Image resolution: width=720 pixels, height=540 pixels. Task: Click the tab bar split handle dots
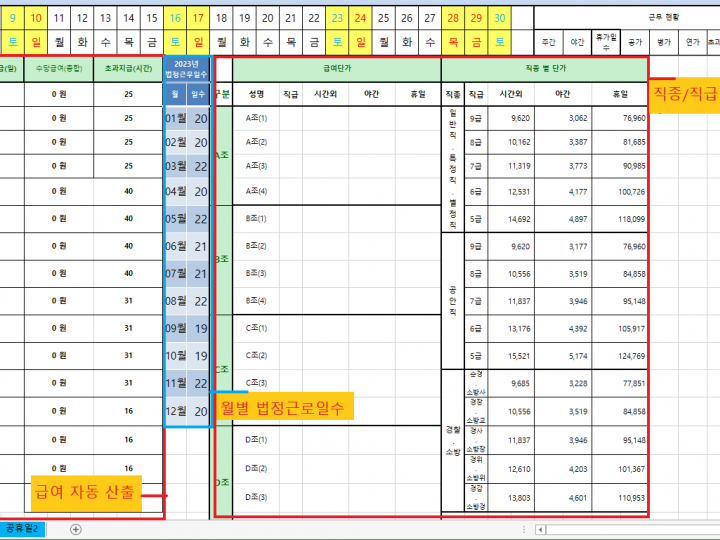[x=524, y=529]
